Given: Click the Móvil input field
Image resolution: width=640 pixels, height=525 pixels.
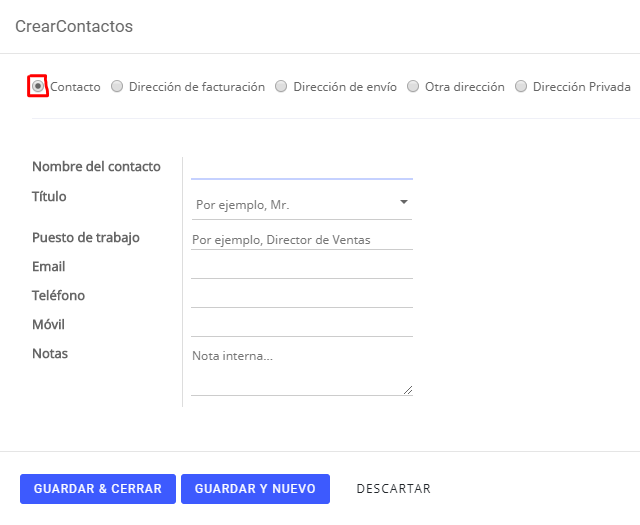Looking at the screenshot, I should (x=302, y=327).
